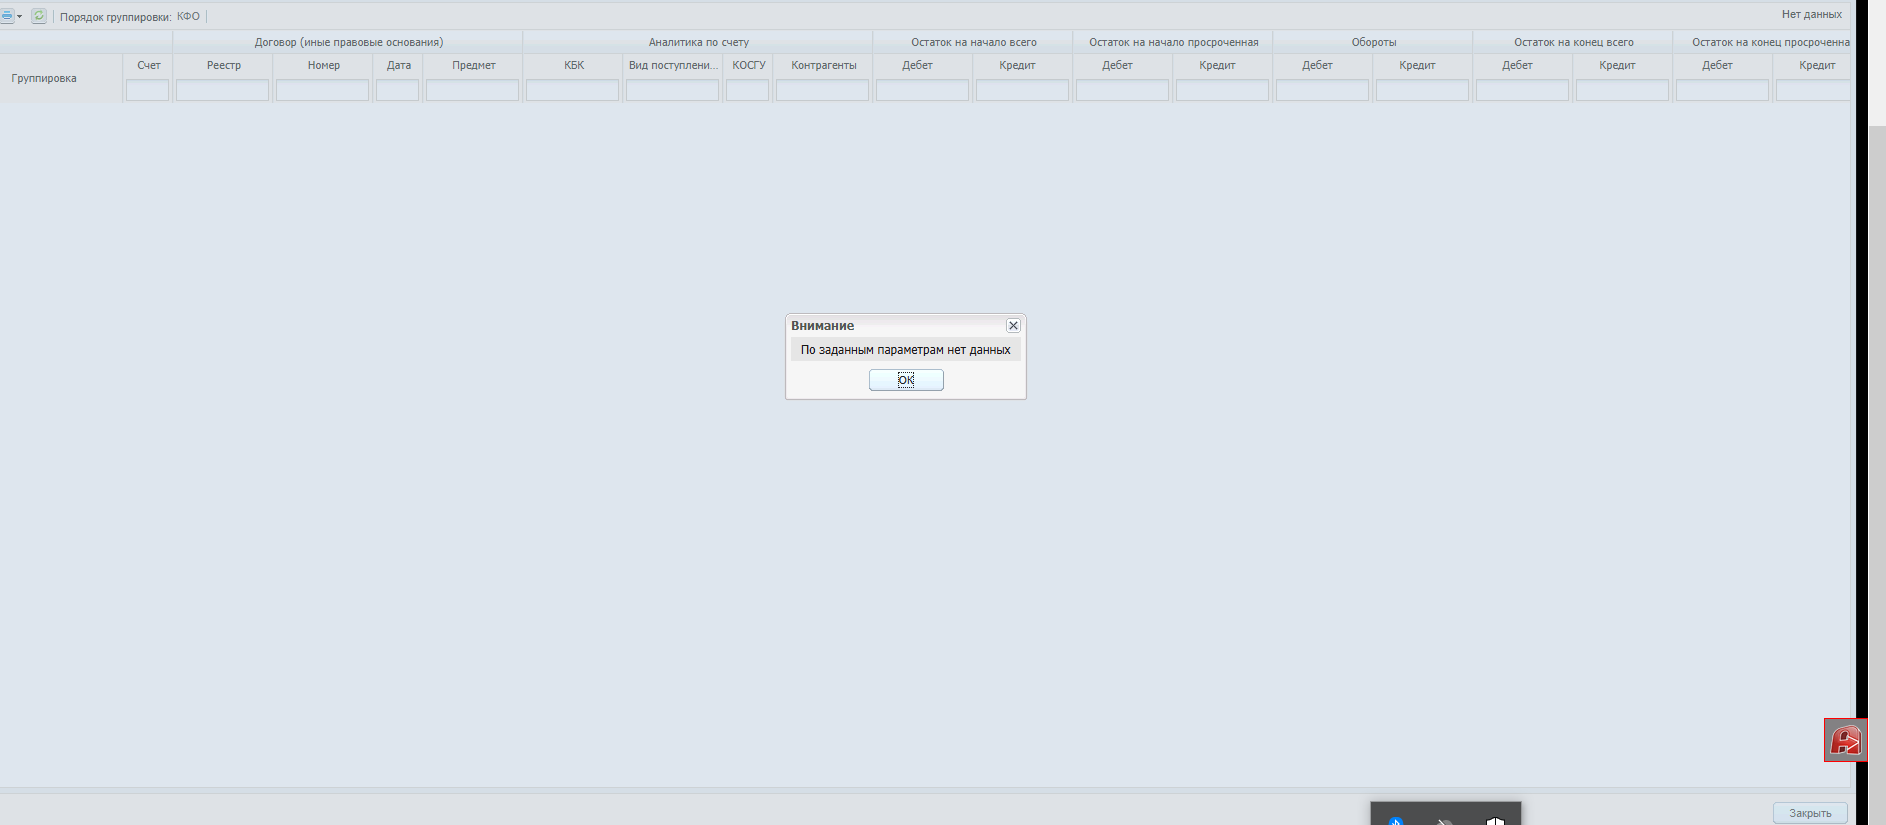This screenshot has height=825, width=1886.
Task: Click the Остаток на конец всего header
Action: 1574,42
